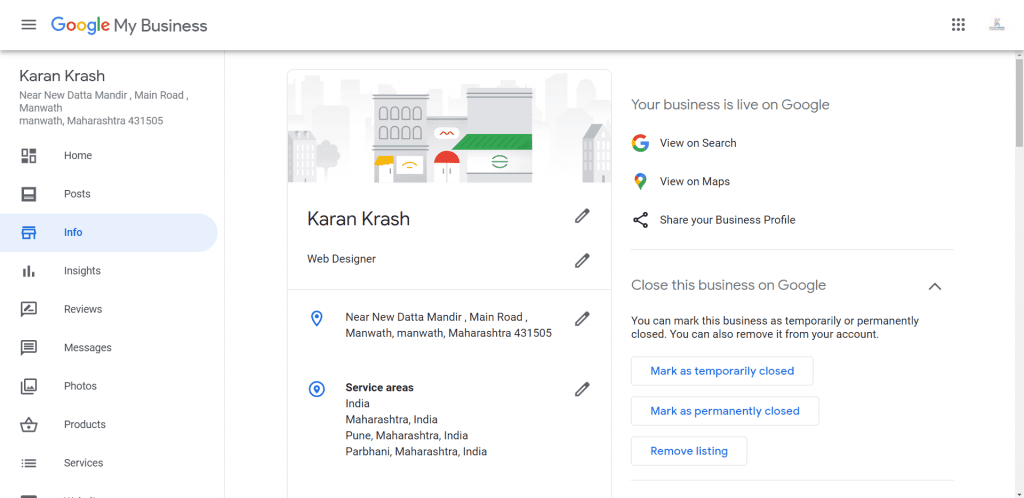1024x498 pixels.
Task: Click View on Maps link
Action: [x=694, y=181]
